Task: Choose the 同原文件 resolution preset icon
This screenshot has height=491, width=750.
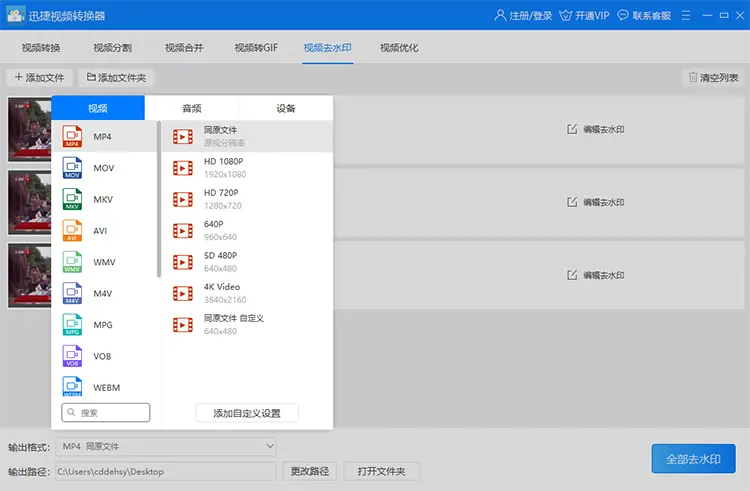Action: click(x=183, y=137)
